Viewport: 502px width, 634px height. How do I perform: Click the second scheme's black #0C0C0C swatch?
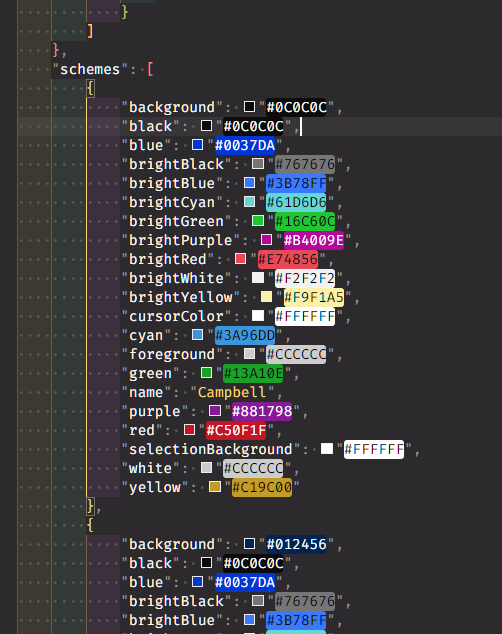click(x=207, y=563)
